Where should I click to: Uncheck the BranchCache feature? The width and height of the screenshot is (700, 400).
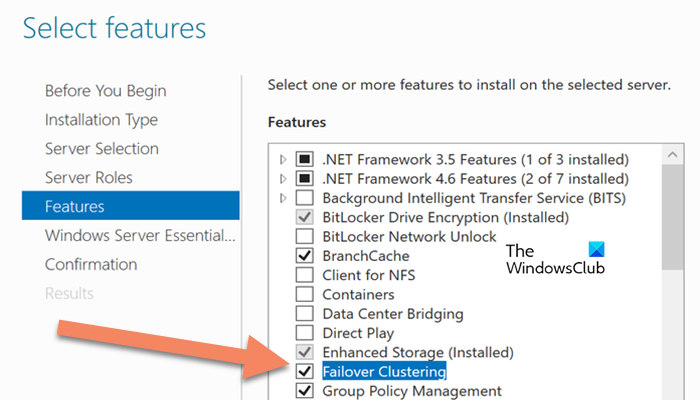point(306,256)
